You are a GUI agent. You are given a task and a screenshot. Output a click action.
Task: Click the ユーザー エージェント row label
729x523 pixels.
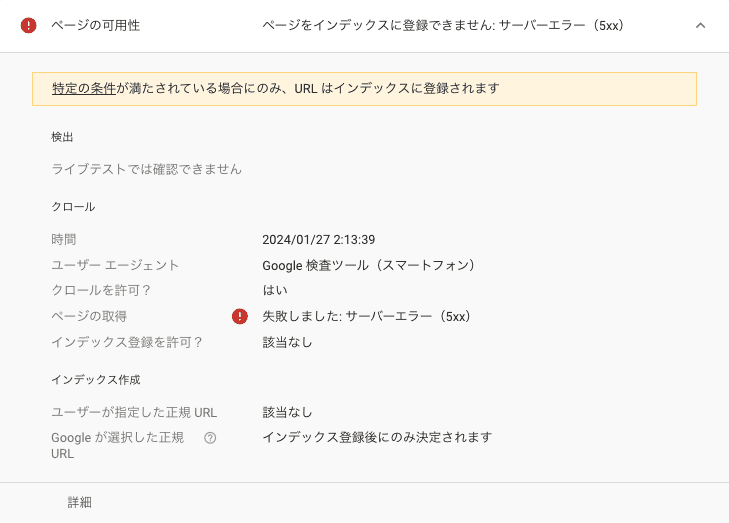click(115, 265)
